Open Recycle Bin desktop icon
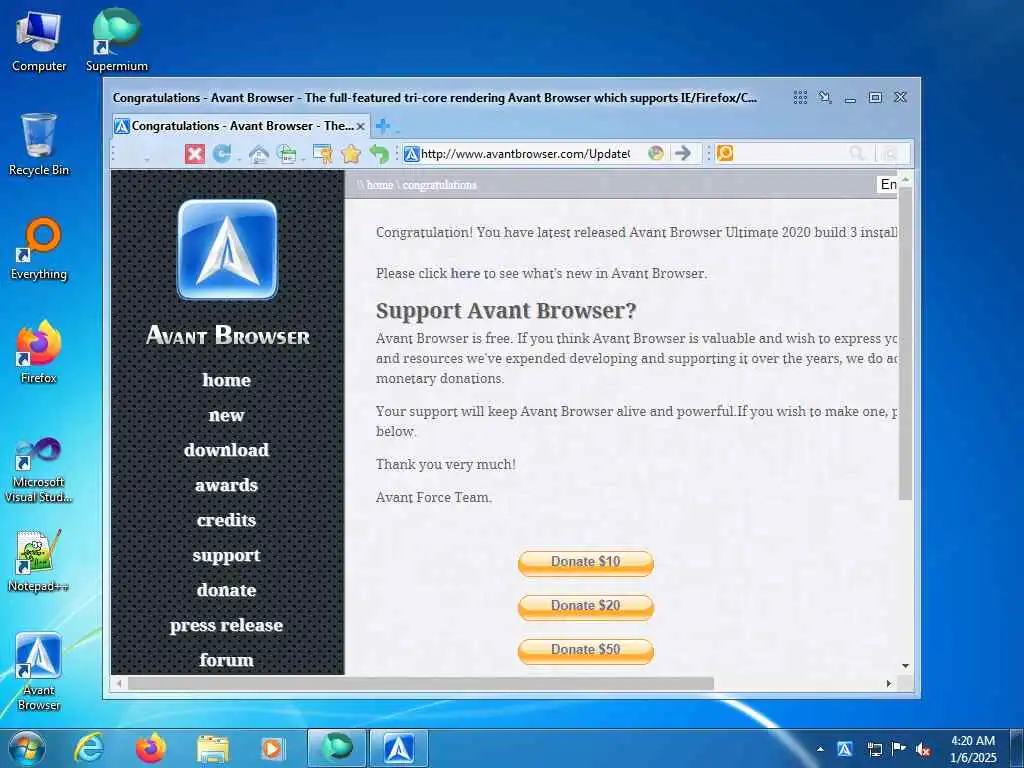This screenshot has height=768, width=1024. [x=39, y=145]
